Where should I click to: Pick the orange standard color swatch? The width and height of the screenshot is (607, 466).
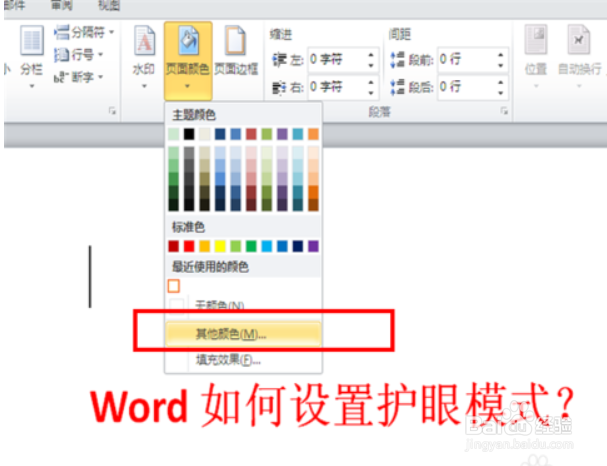pyautogui.click(x=204, y=246)
